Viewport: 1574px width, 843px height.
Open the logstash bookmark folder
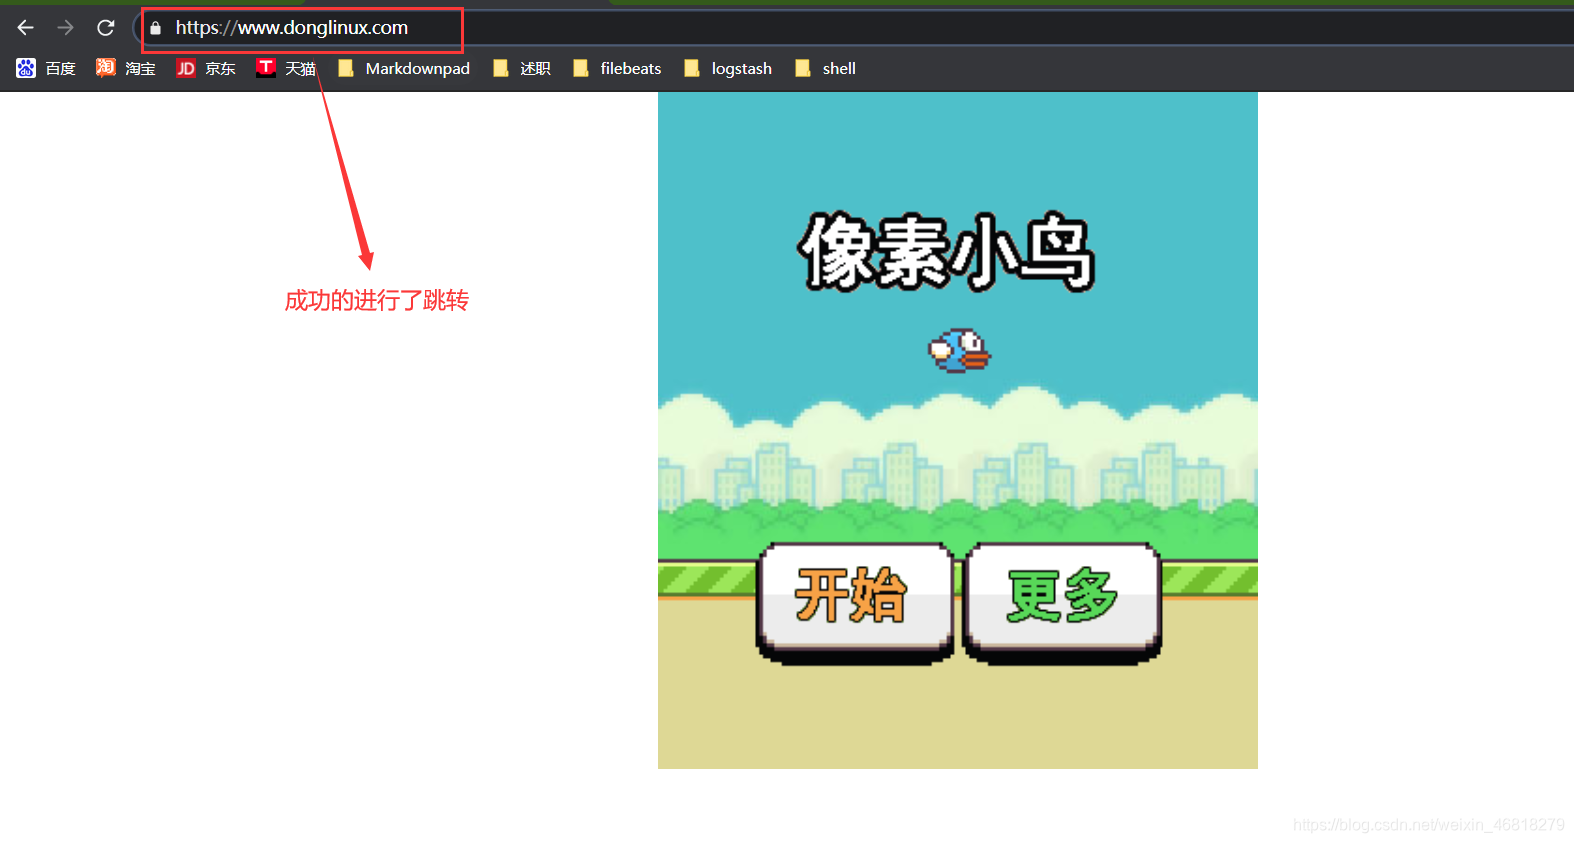pos(728,68)
